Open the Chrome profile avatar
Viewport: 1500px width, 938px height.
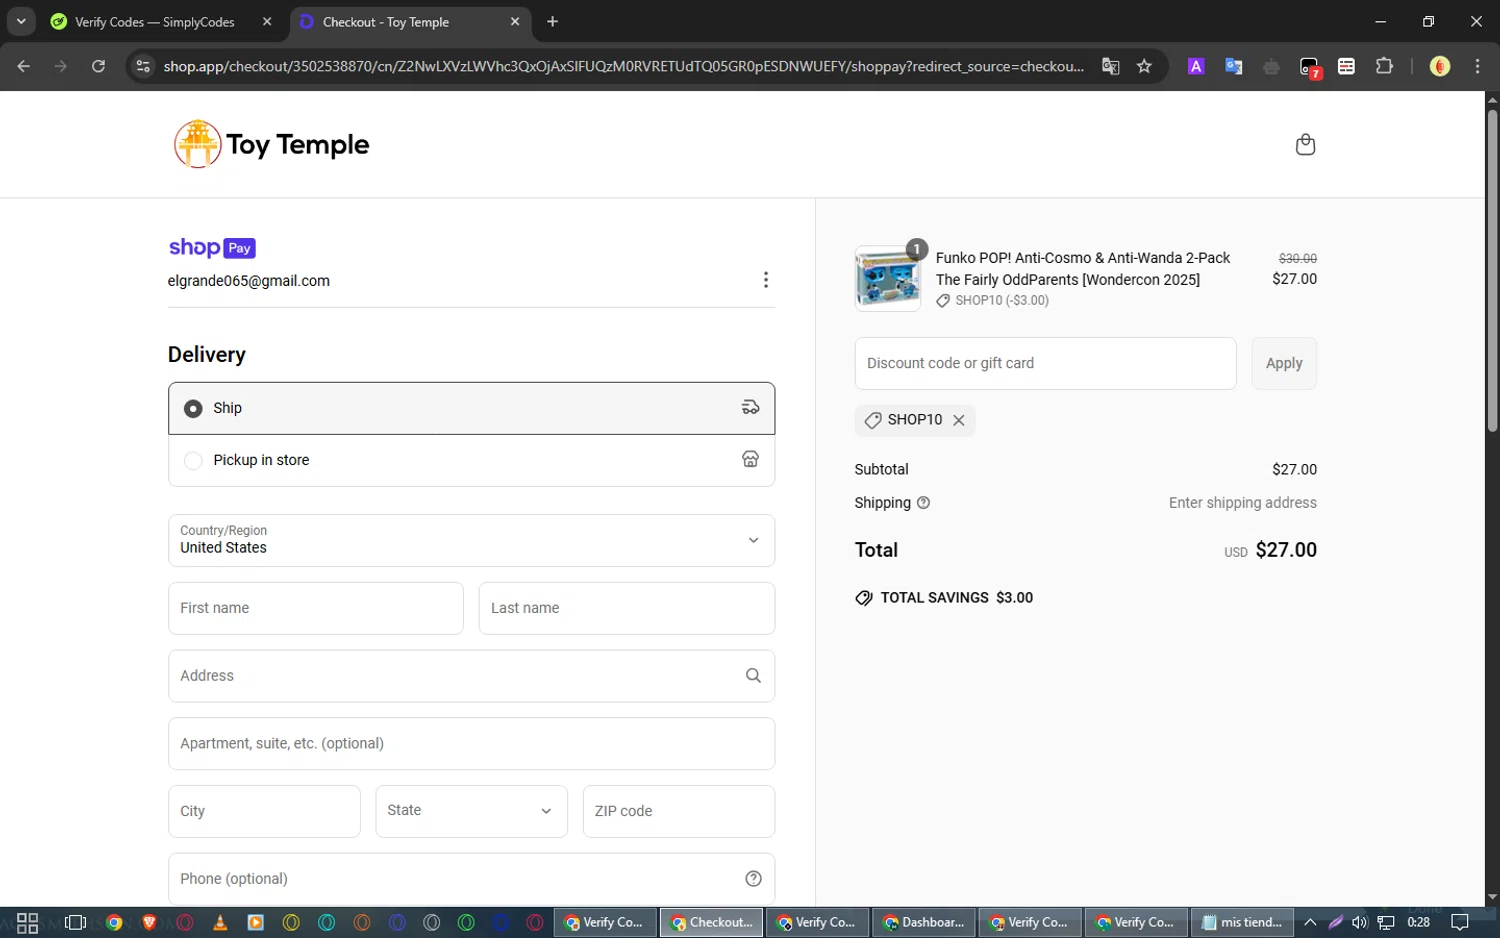[x=1440, y=66]
